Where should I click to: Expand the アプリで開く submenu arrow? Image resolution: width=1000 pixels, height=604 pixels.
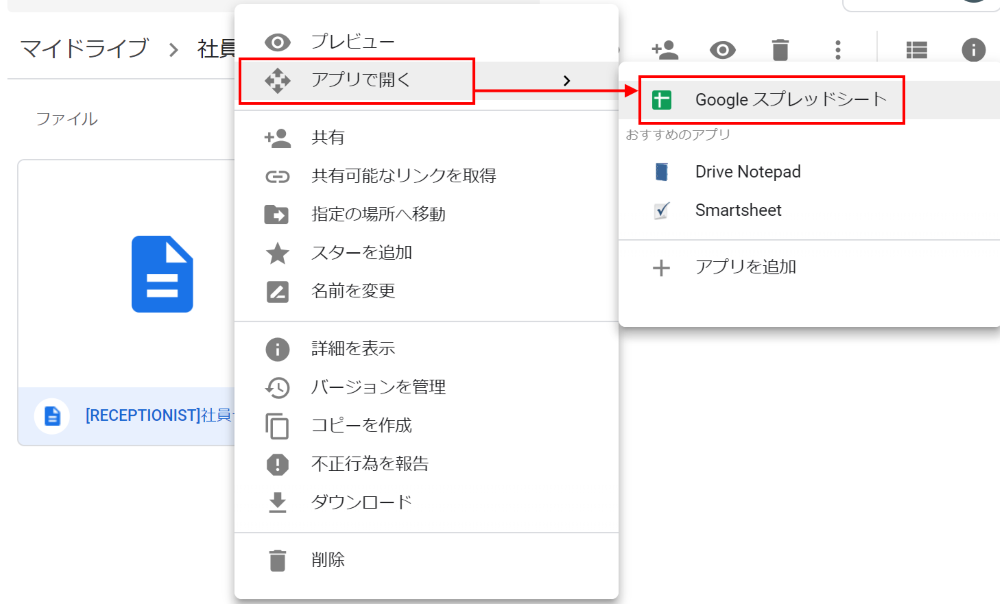click(567, 81)
